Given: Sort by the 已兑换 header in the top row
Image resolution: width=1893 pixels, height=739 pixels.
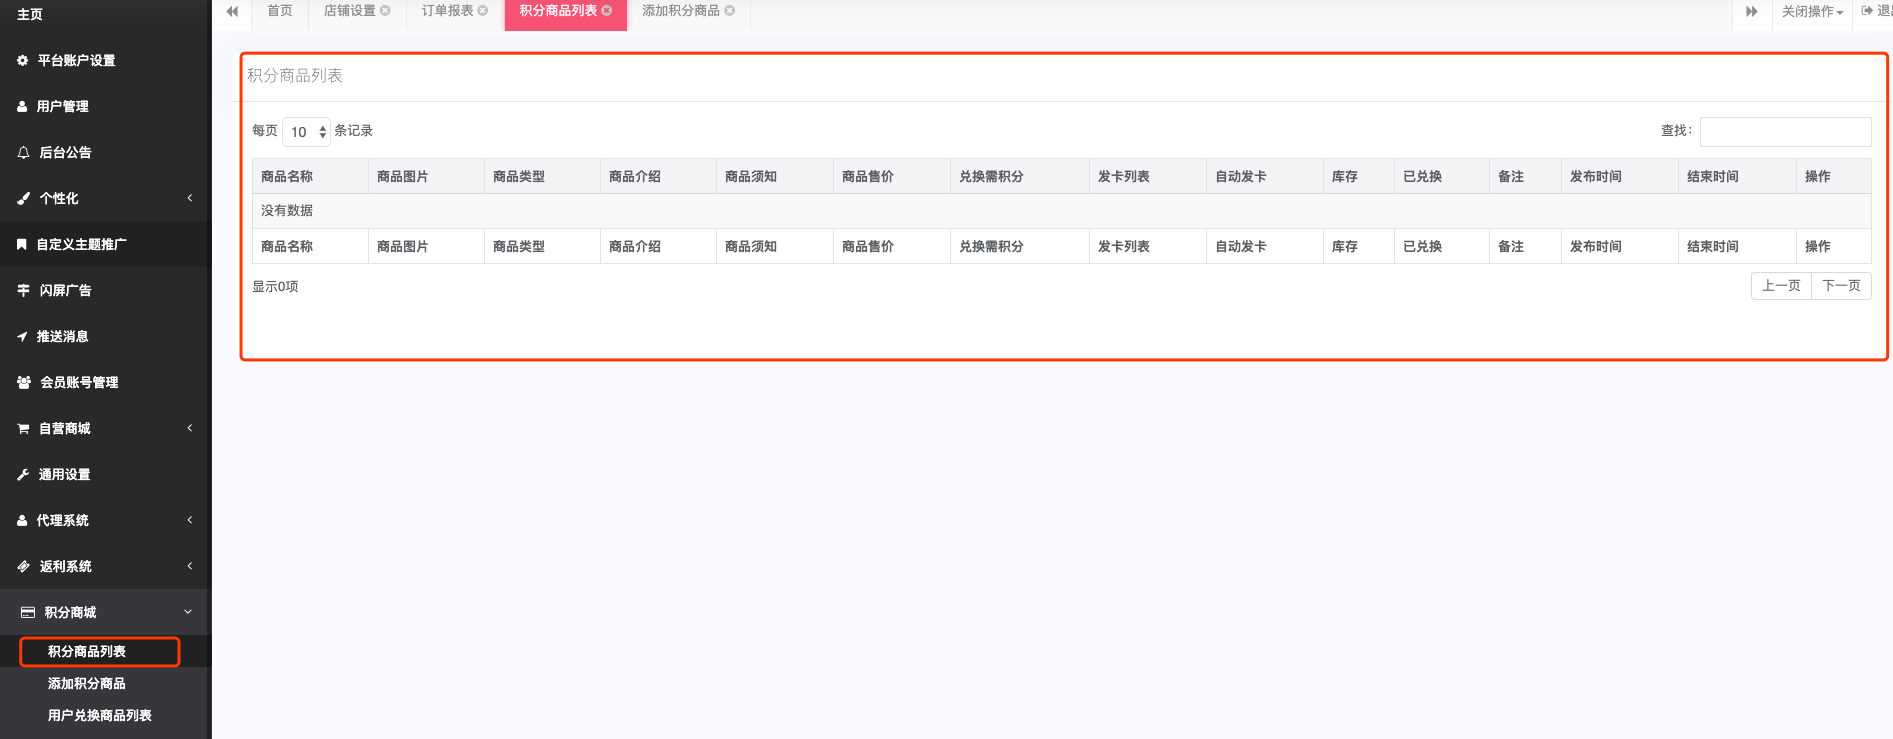Looking at the screenshot, I should [1441, 177].
